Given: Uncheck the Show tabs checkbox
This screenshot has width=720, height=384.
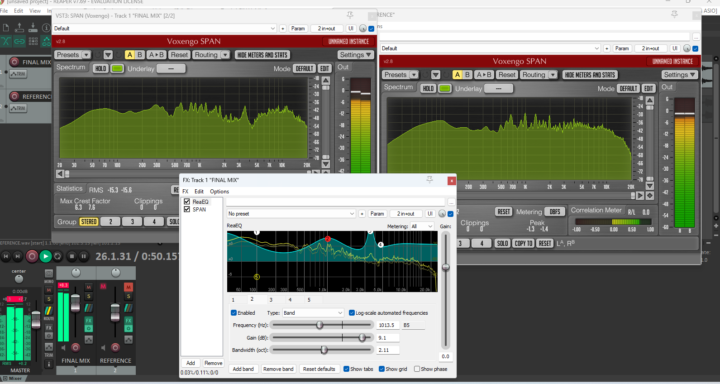Looking at the screenshot, I should click(347, 369).
